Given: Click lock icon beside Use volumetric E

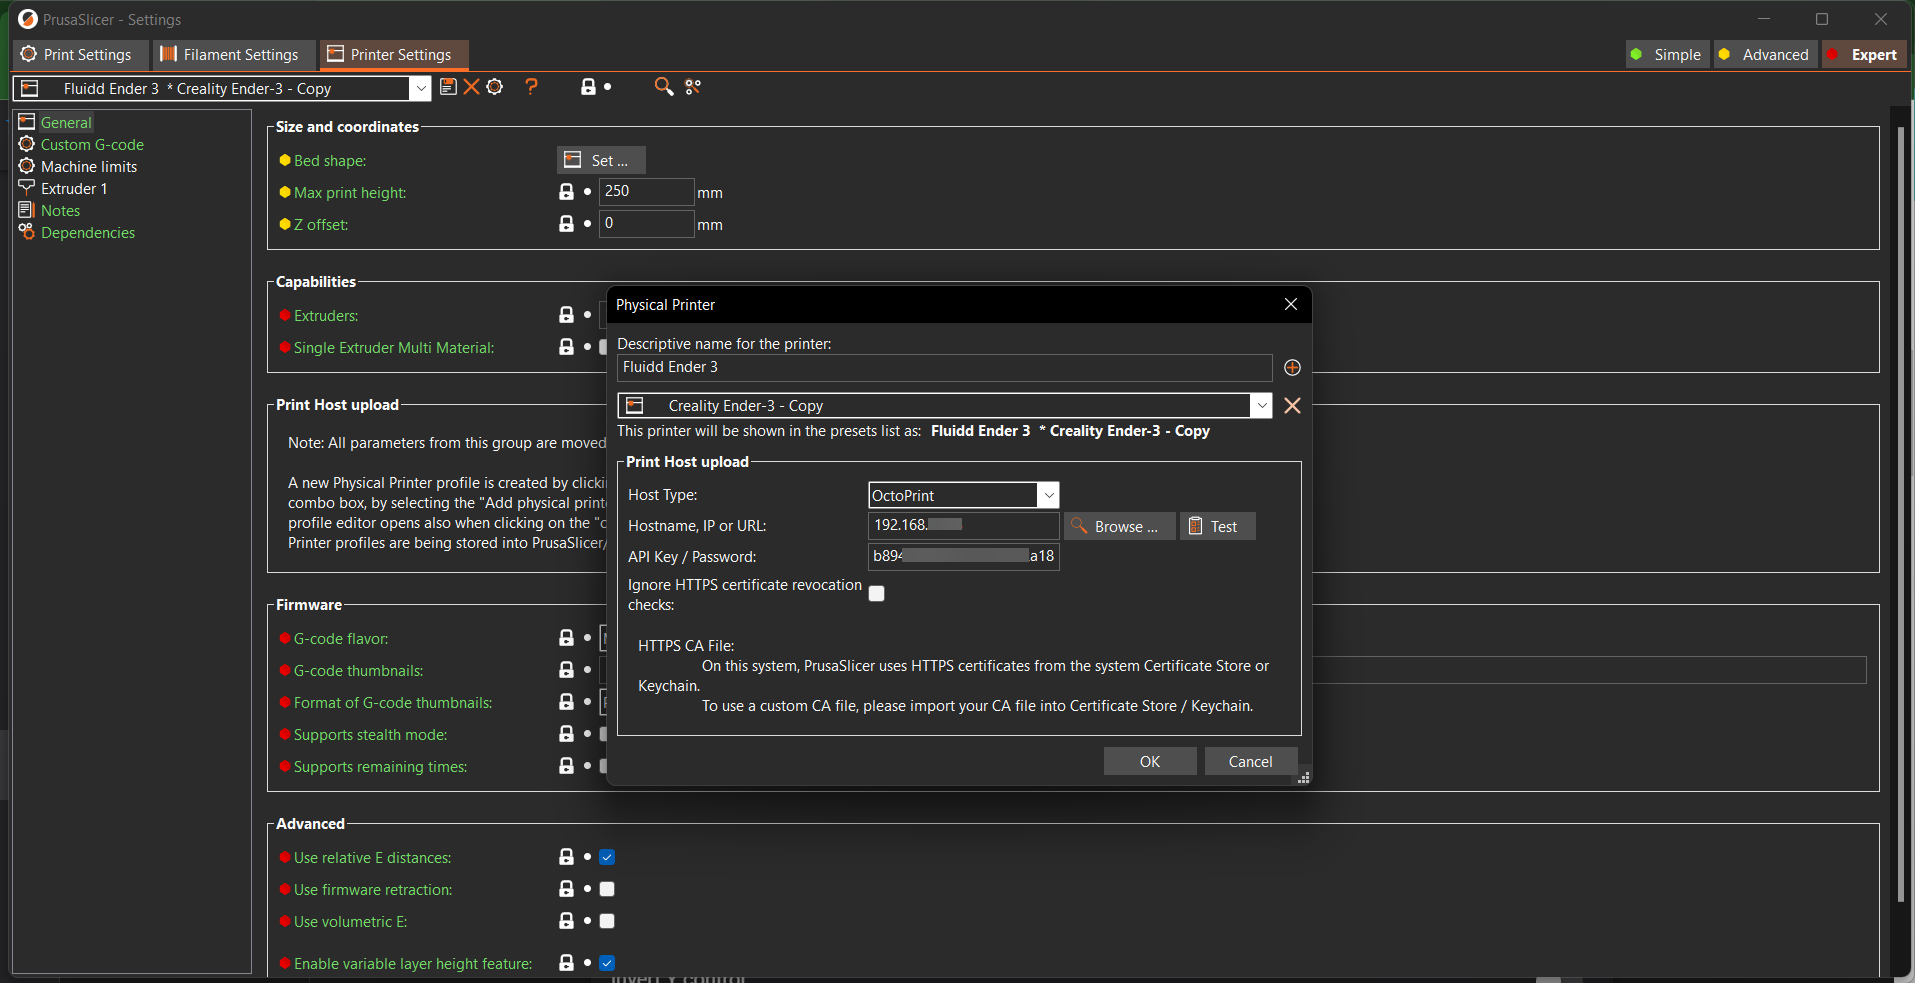Looking at the screenshot, I should click(x=566, y=921).
